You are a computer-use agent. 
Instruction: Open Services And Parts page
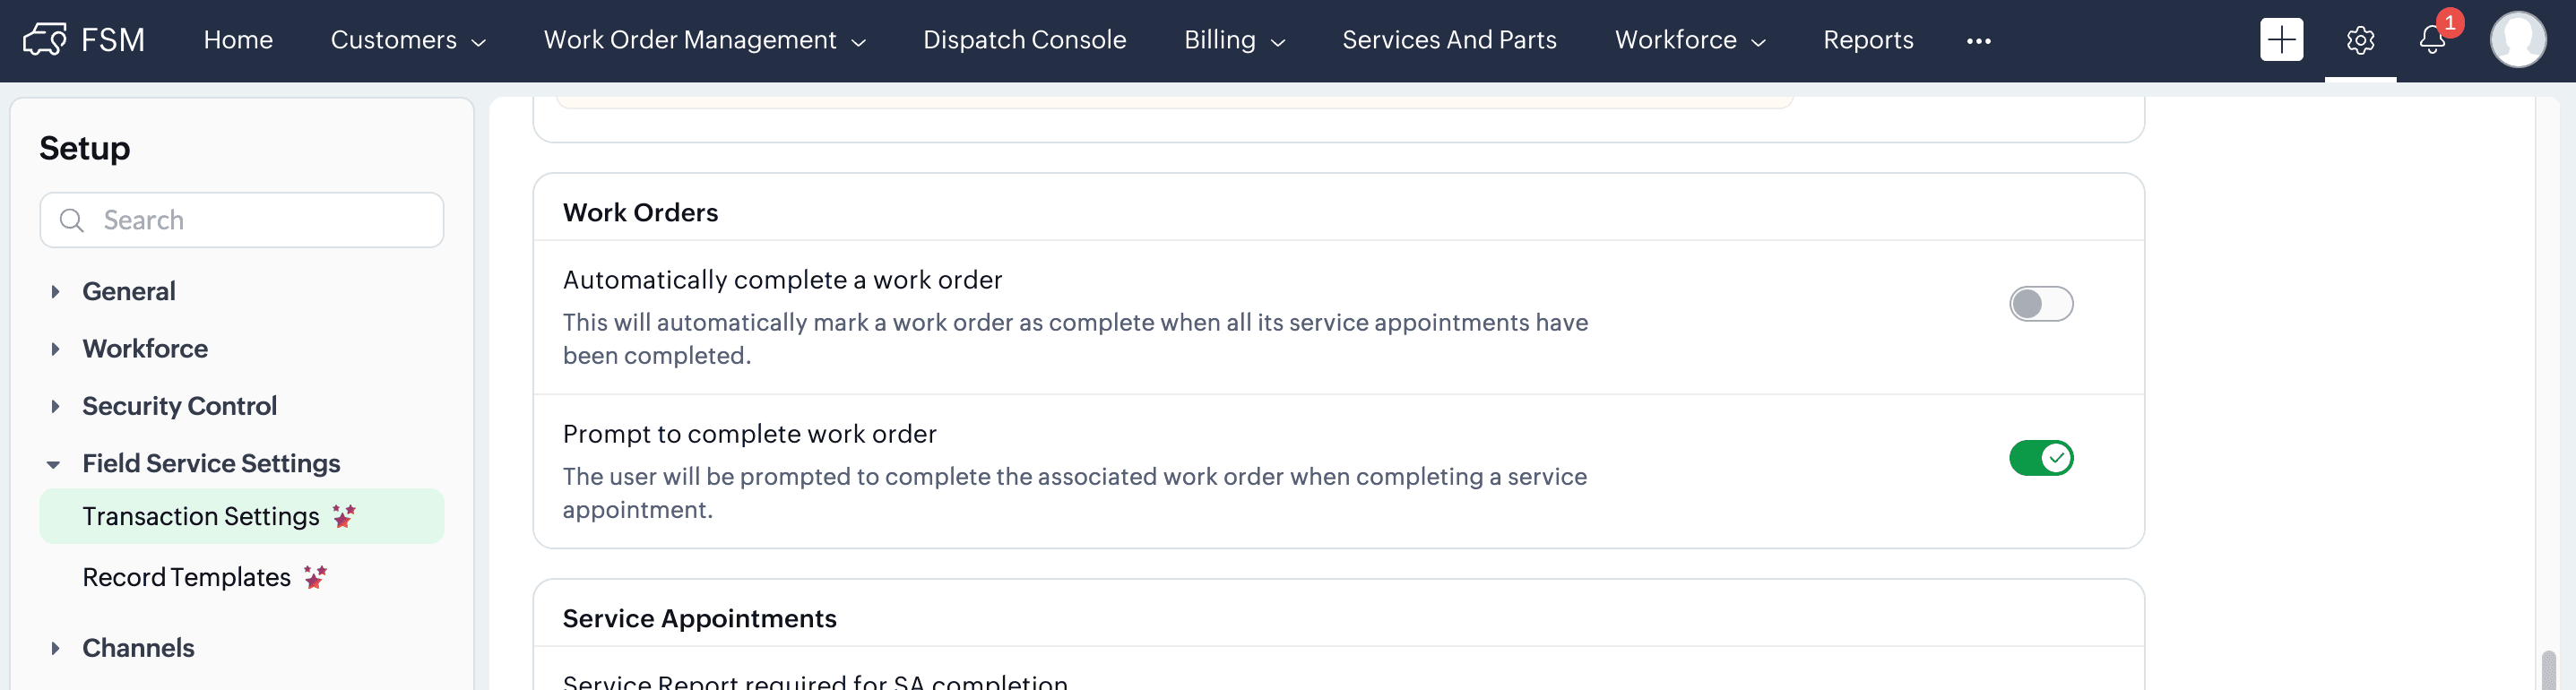pyautogui.click(x=1448, y=40)
